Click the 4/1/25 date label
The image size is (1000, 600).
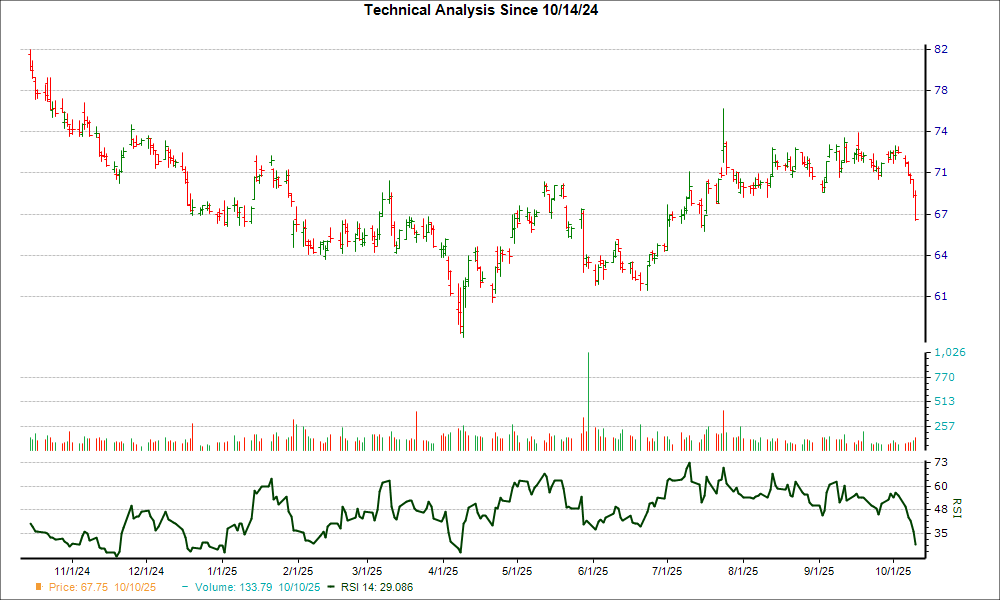click(443, 571)
